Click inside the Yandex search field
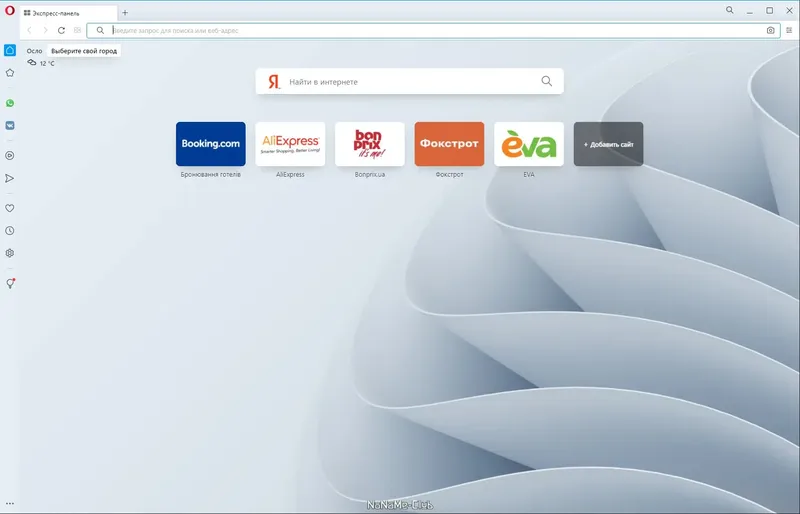This screenshot has width=800, height=514. pyautogui.click(x=410, y=82)
